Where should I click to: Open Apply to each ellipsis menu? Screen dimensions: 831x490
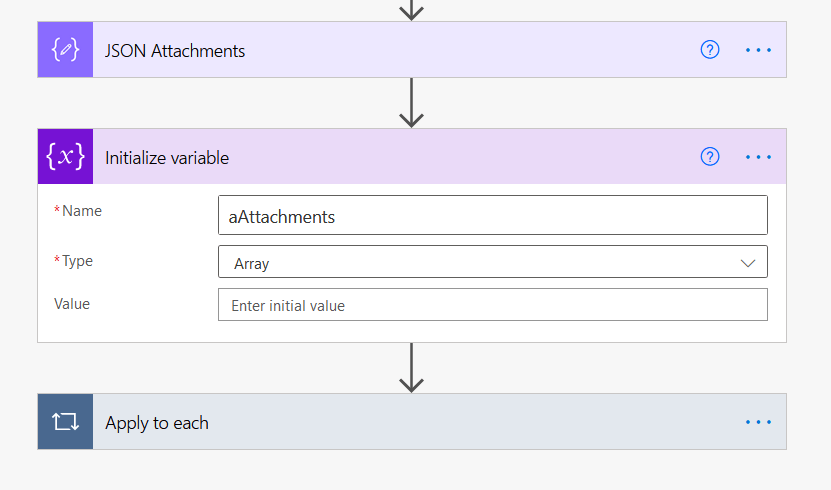759,422
